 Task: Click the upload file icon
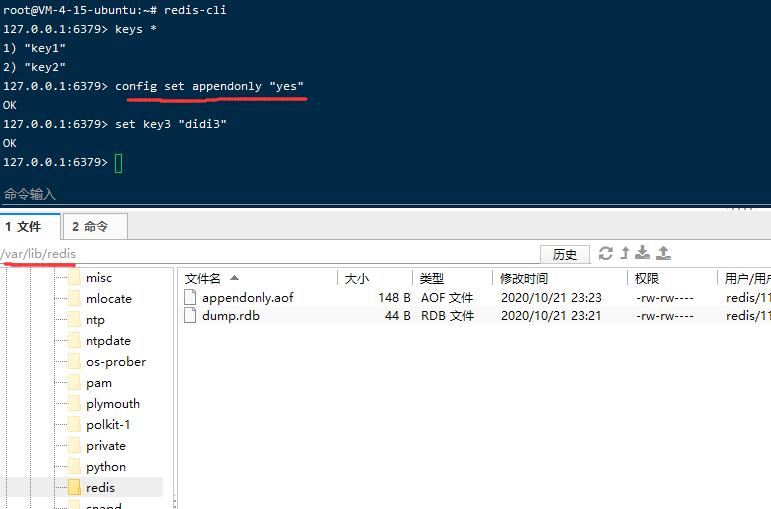(663, 253)
